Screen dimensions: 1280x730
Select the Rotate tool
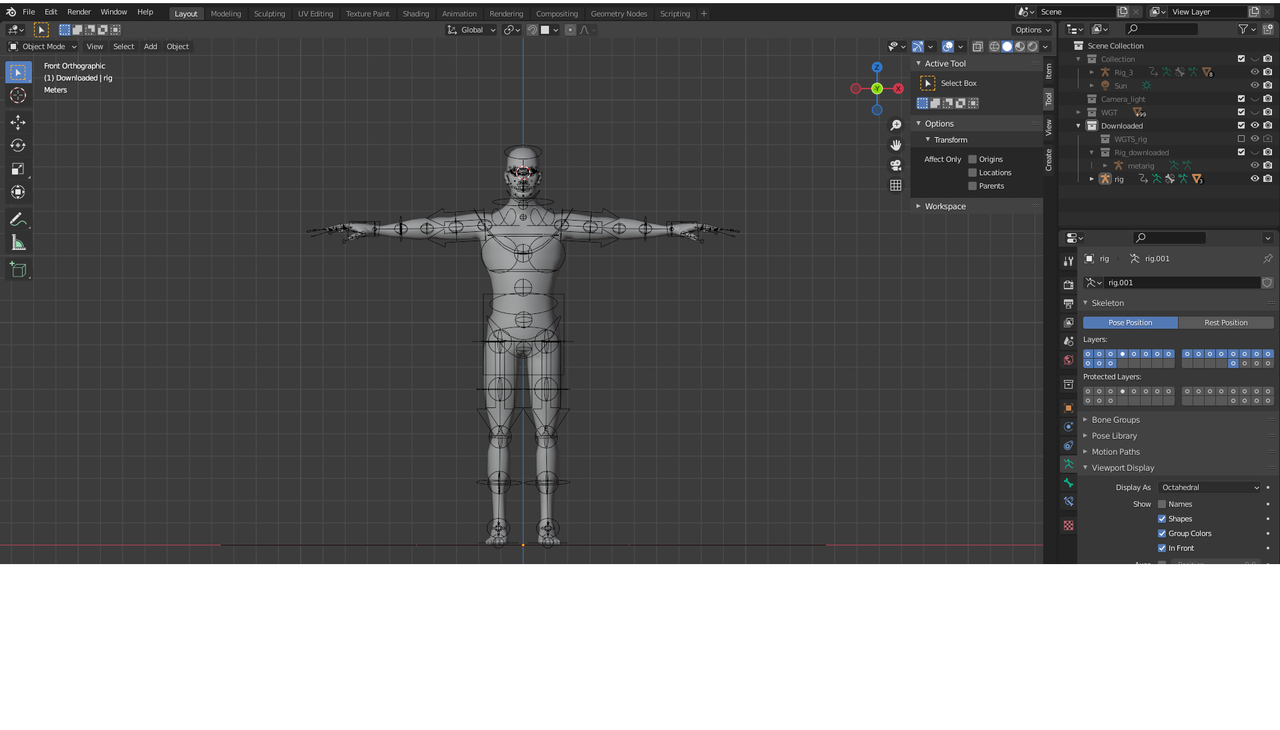pyautogui.click(x=18, y=145)
